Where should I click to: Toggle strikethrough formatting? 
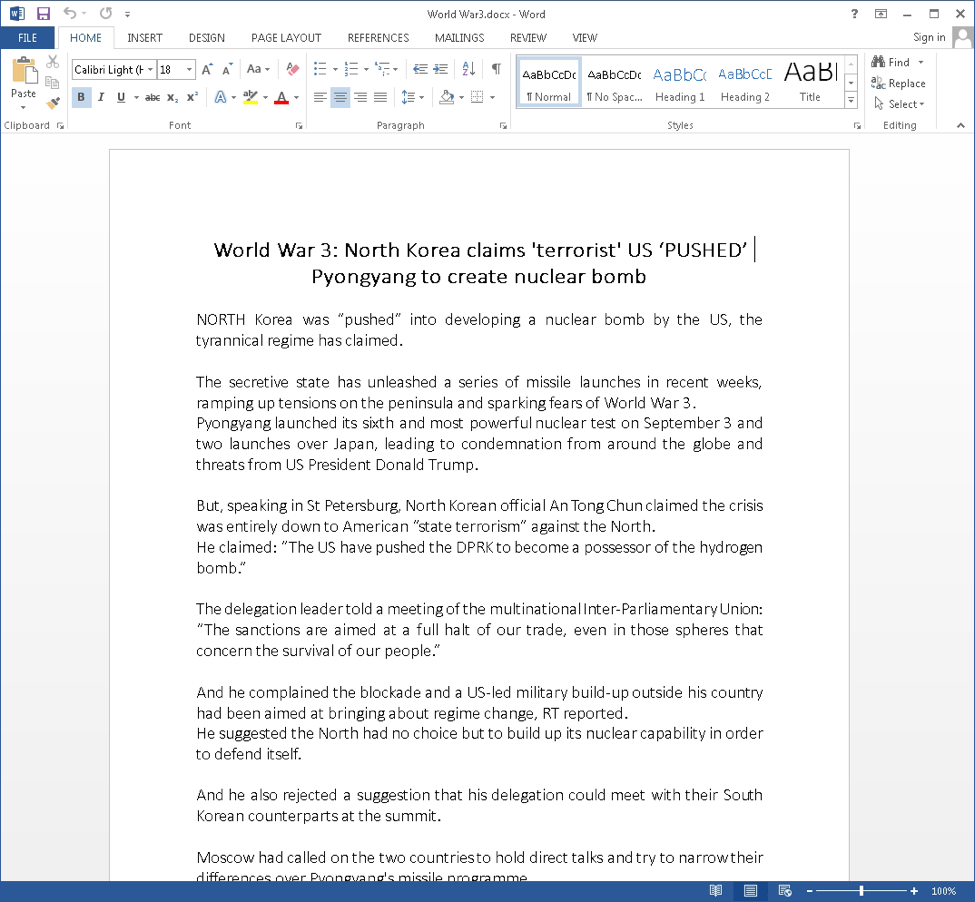[x=152, y=98]
